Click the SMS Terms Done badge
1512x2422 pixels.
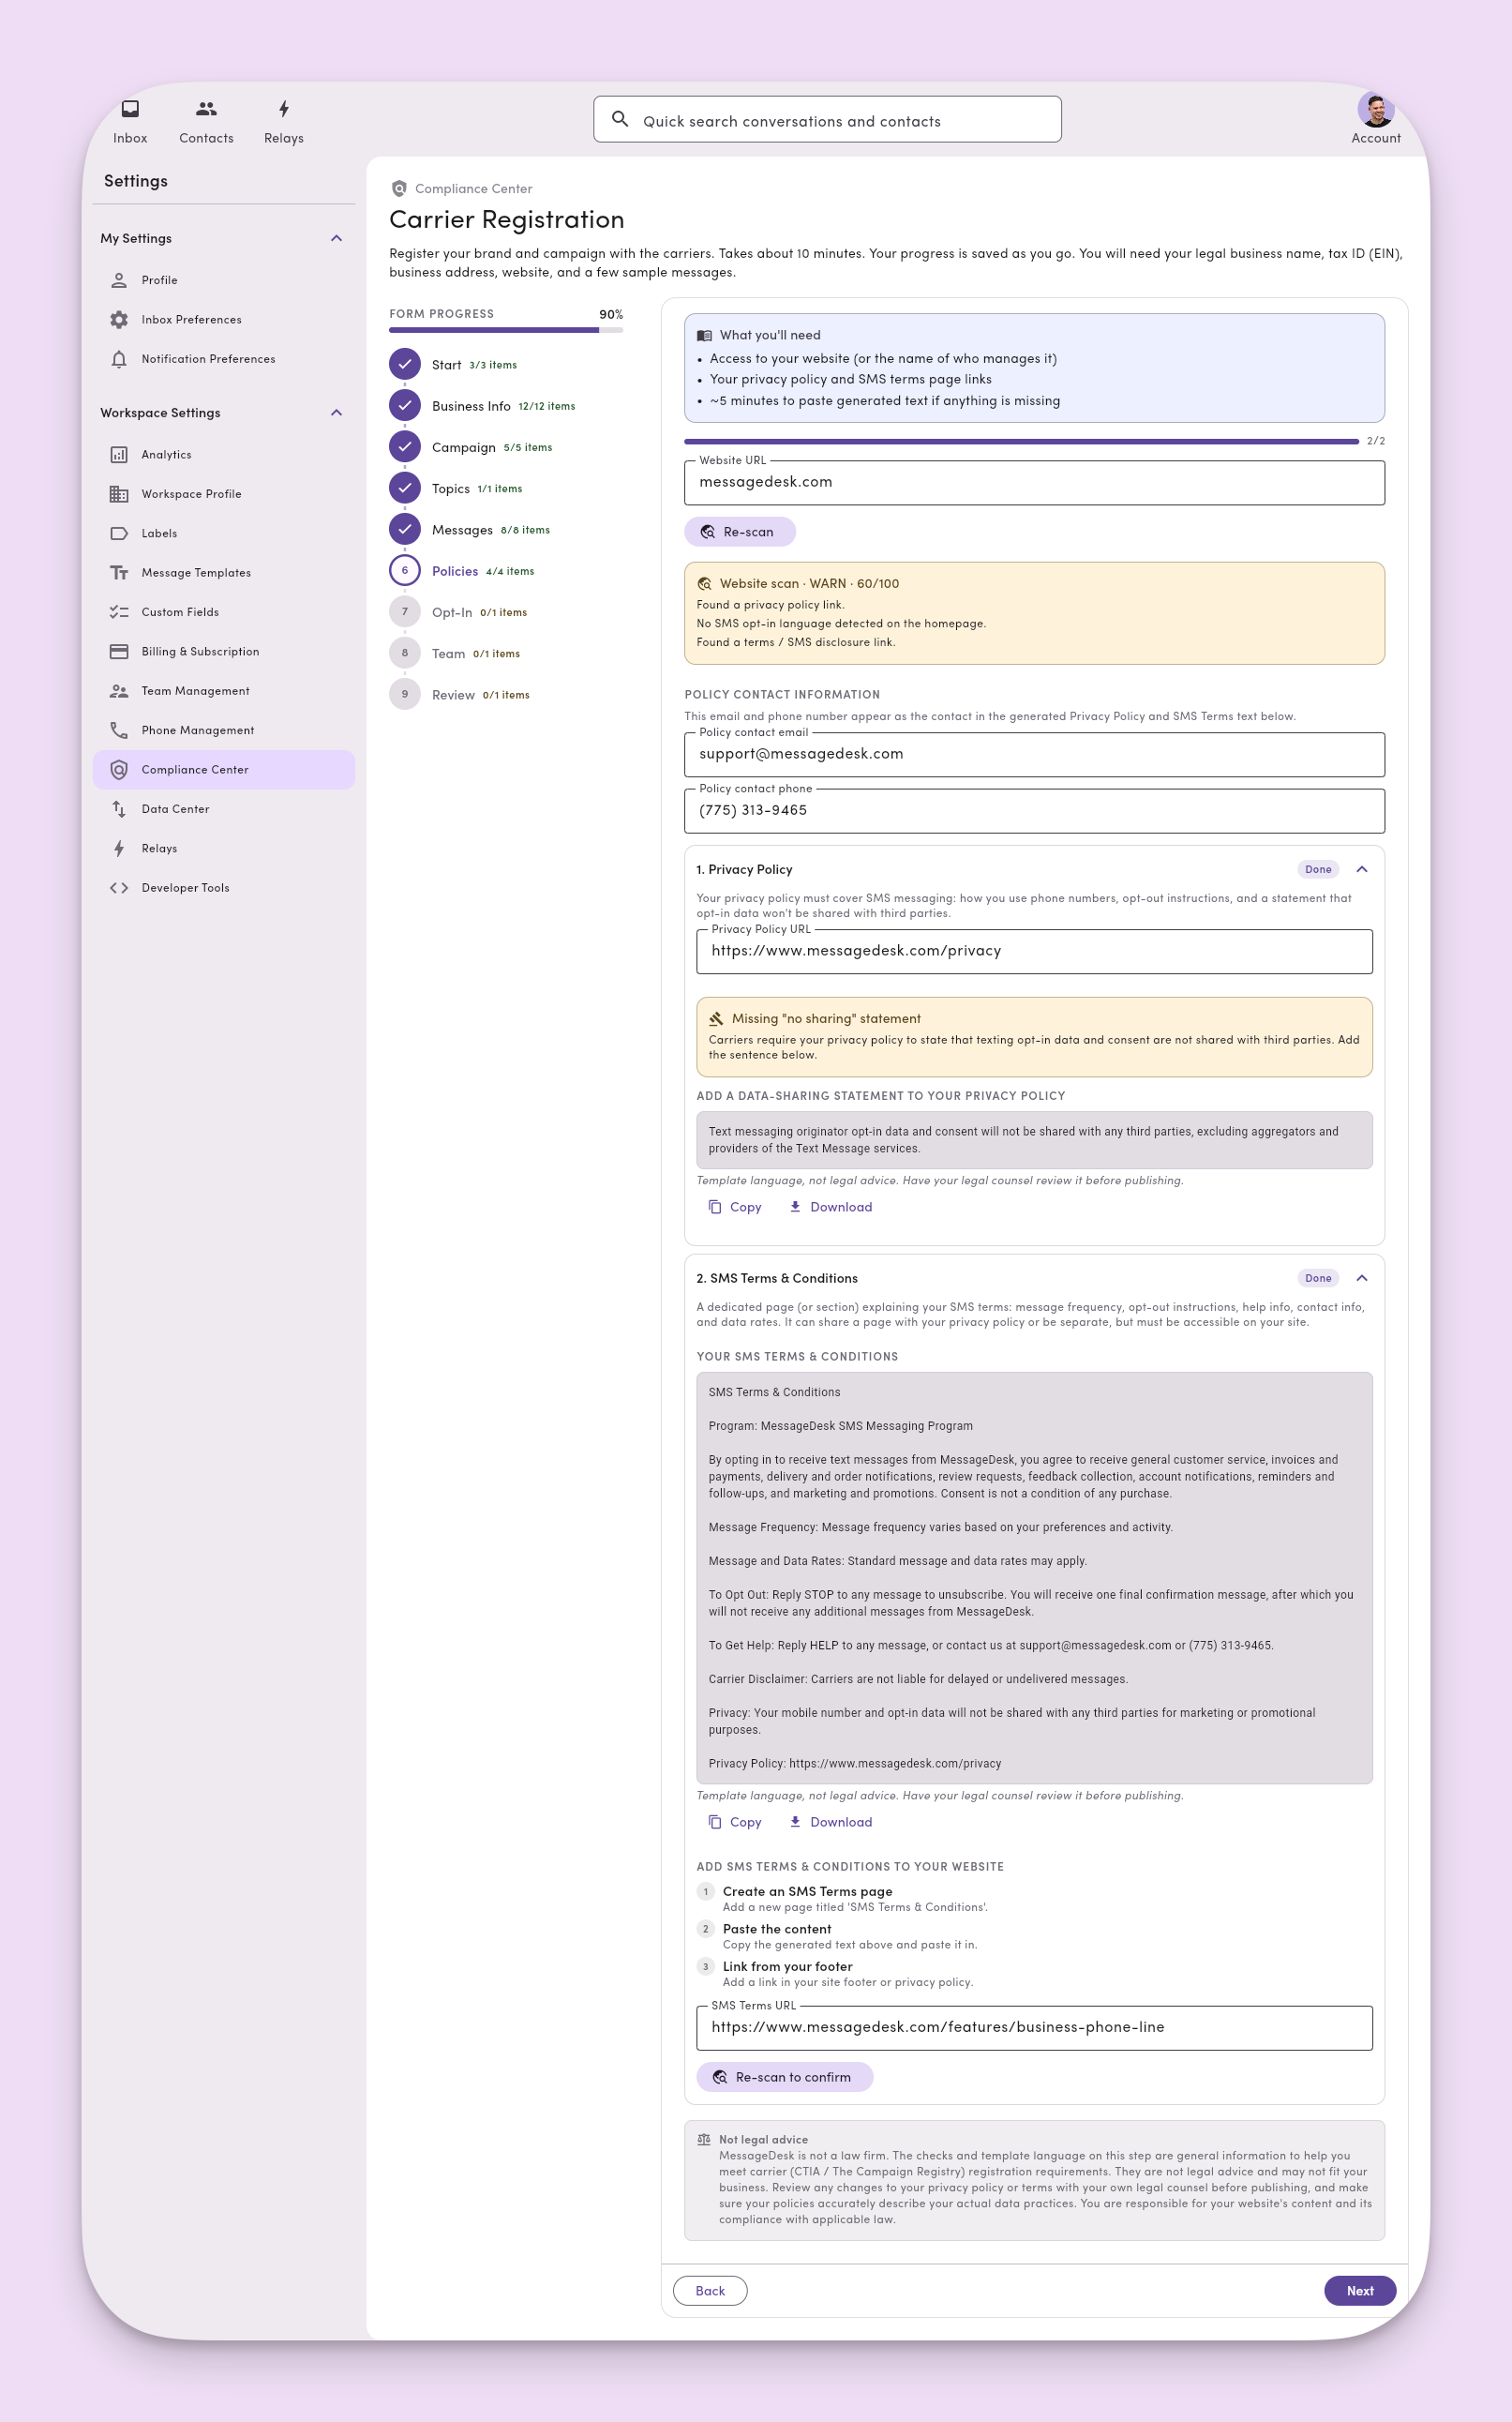pyautogui.click(x=1318, y=1278)
